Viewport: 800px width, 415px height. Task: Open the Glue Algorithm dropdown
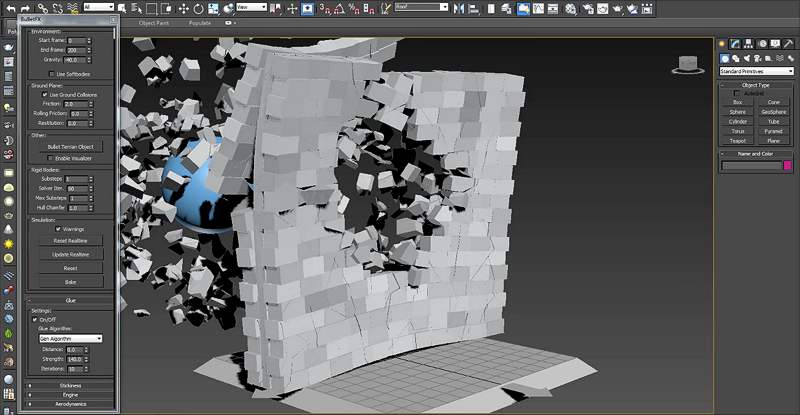pyautogui.click(x=70, y=338)
